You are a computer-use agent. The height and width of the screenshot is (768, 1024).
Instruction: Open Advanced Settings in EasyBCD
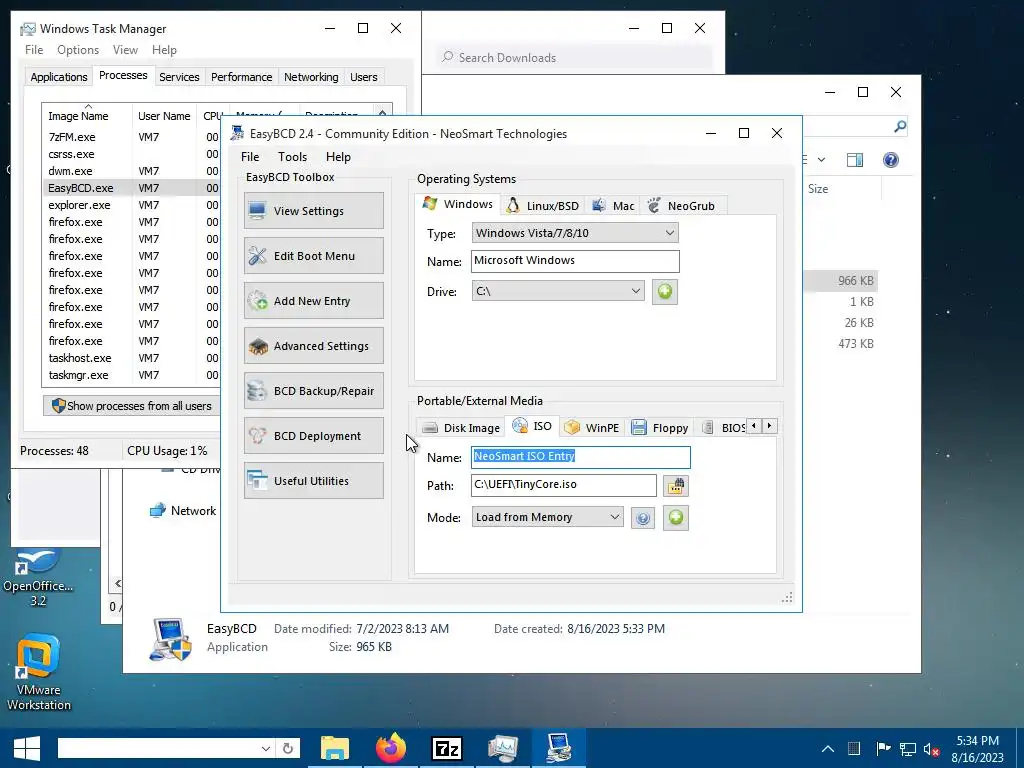pyautogui.click(x=313, y=346)
